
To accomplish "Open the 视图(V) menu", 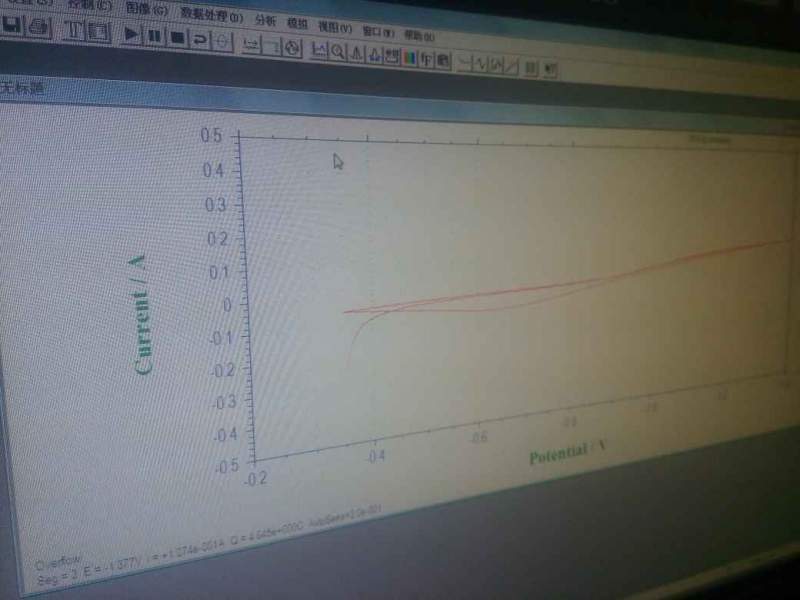I will point(335,27).
